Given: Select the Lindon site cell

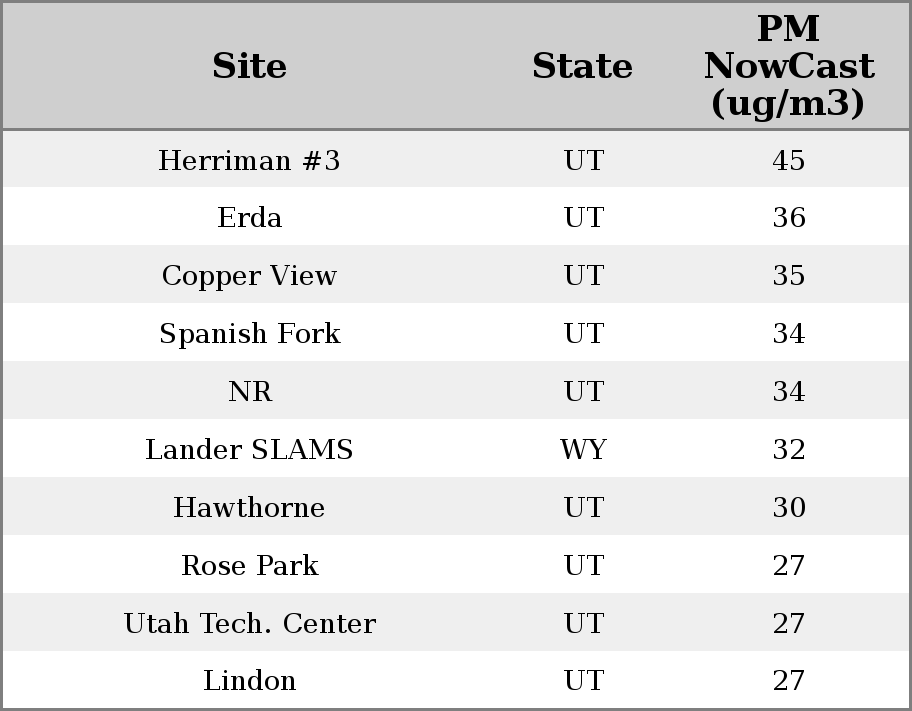Looking at the screenshot, I should [249, 681].
